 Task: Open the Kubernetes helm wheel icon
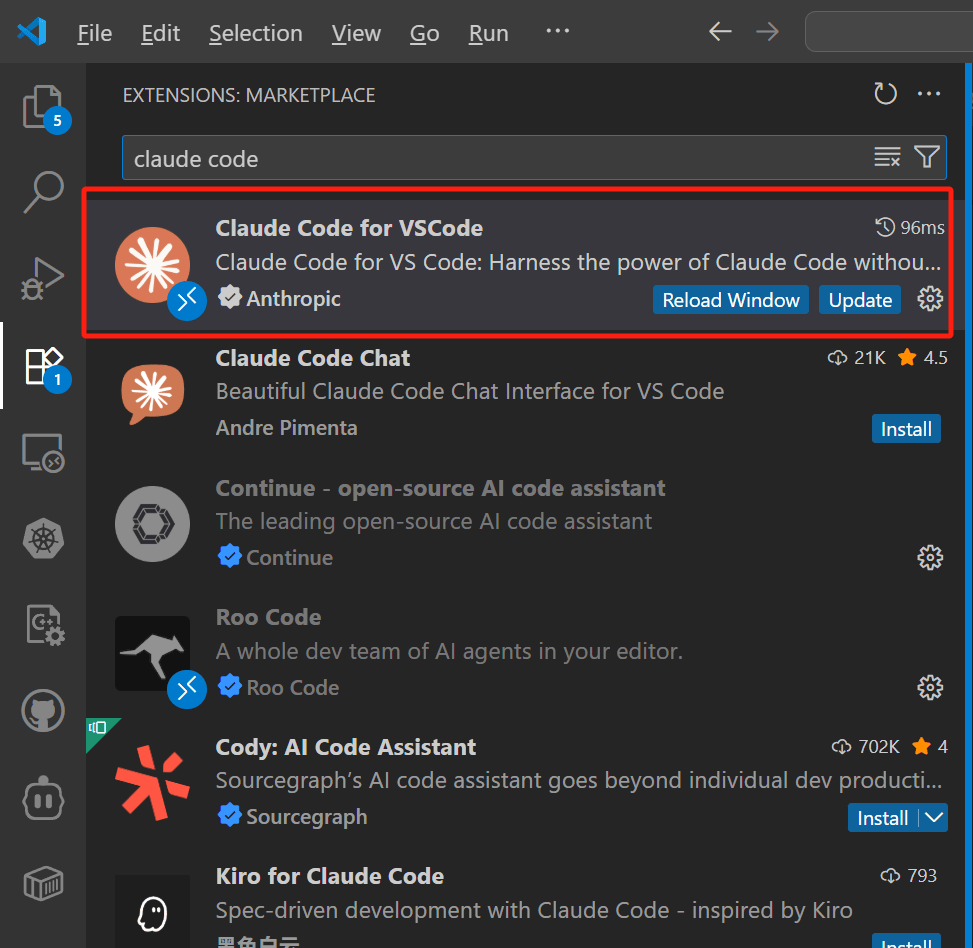coord(43,539)
